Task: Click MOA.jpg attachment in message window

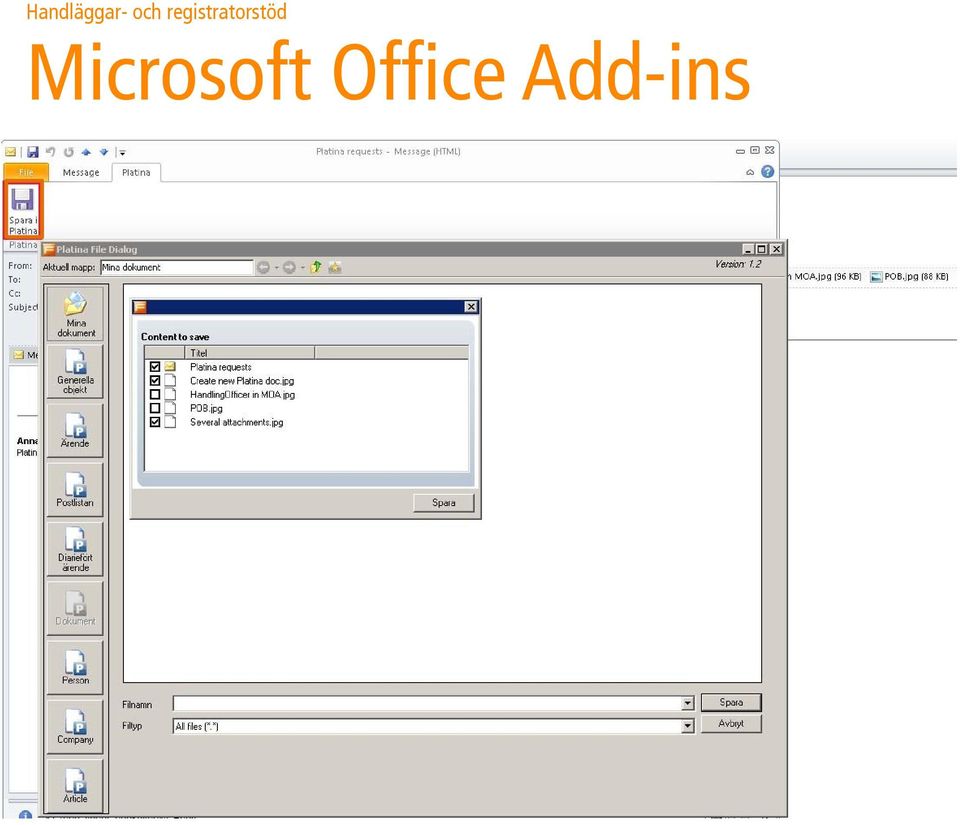Action: (x=826, y=277)
